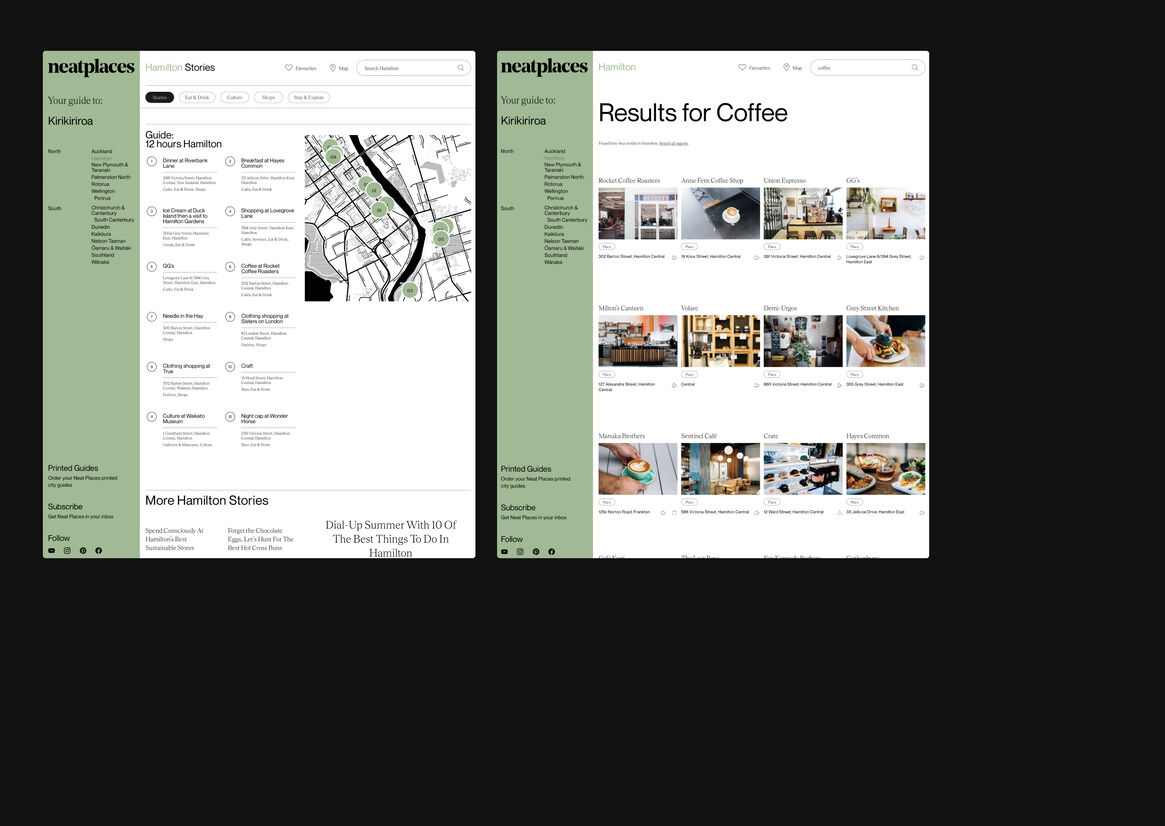The image size is (1165, 826).
Task: Switch to the Culture filter tab
Action: coord(234,98)
